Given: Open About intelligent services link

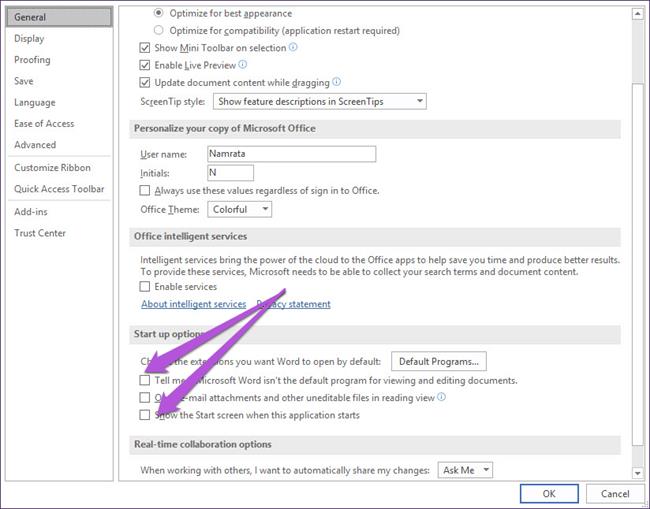Looking at the screenshot, I should pyautogui.click(x=194, y=304).
